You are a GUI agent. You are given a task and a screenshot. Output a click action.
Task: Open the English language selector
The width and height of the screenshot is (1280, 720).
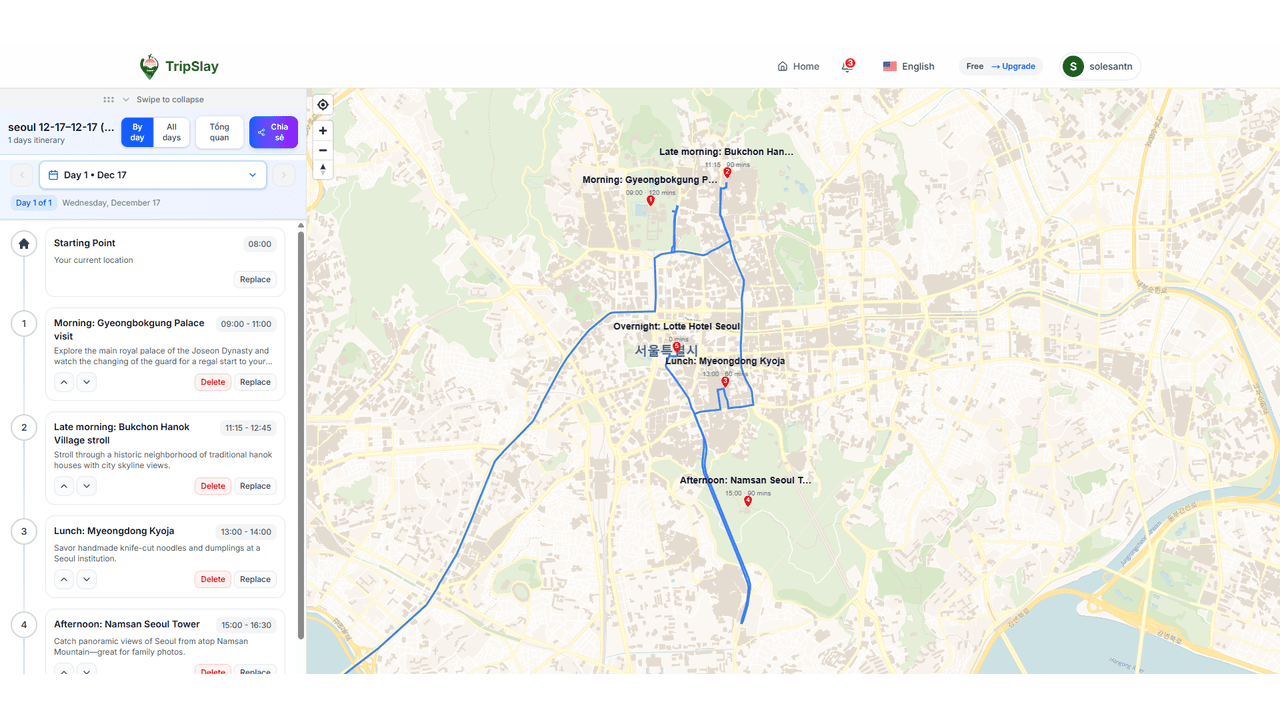click(x=908, y=67)
